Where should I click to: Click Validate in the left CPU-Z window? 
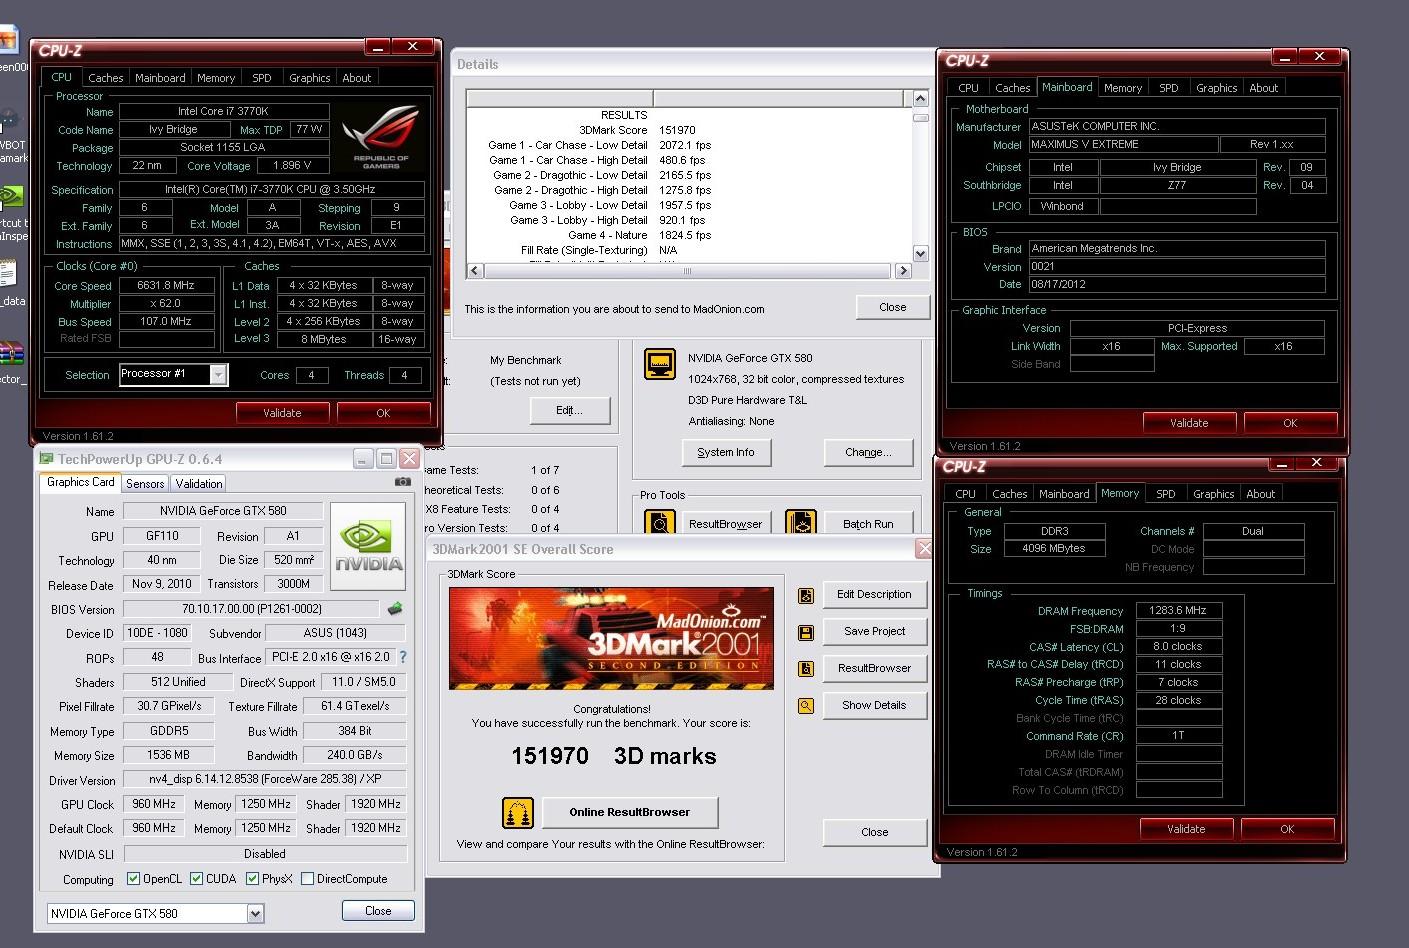coord(282,413)
